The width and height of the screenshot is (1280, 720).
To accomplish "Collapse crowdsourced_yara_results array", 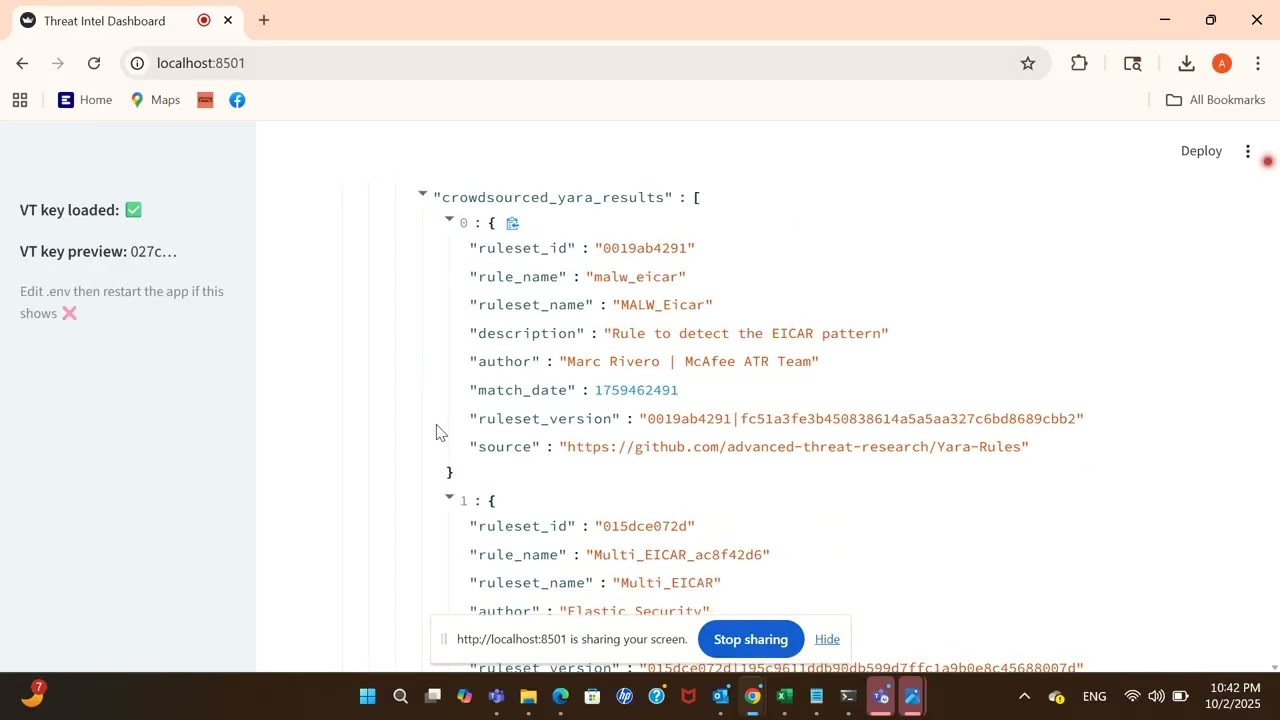I will tap(423, 194).
